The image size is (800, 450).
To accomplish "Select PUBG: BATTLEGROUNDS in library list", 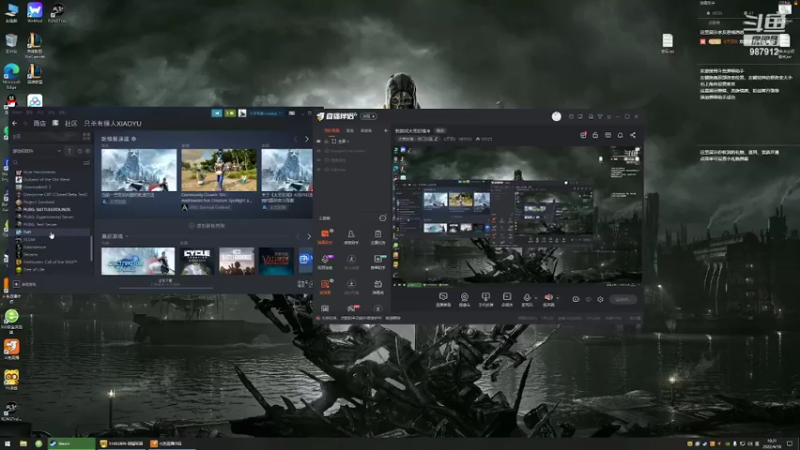I will click(47, 209).
